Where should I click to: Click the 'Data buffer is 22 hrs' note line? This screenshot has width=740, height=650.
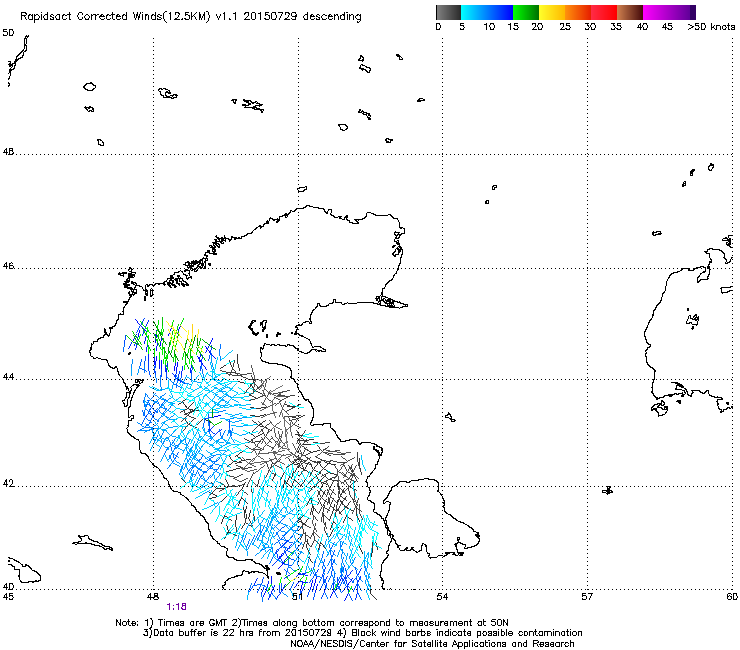click(x=362, y=633)
